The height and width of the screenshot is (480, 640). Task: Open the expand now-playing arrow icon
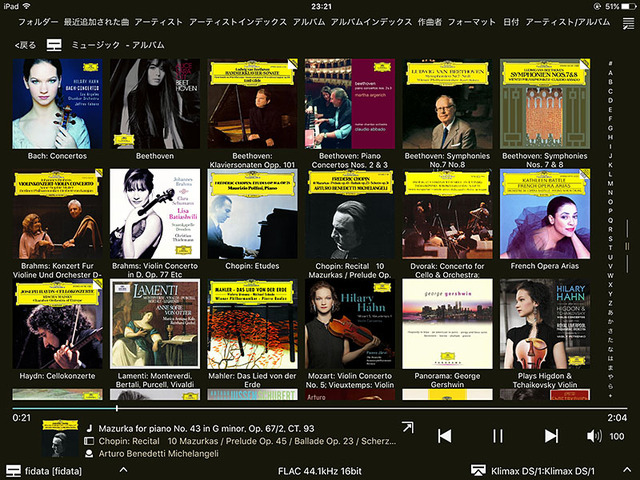408,427
